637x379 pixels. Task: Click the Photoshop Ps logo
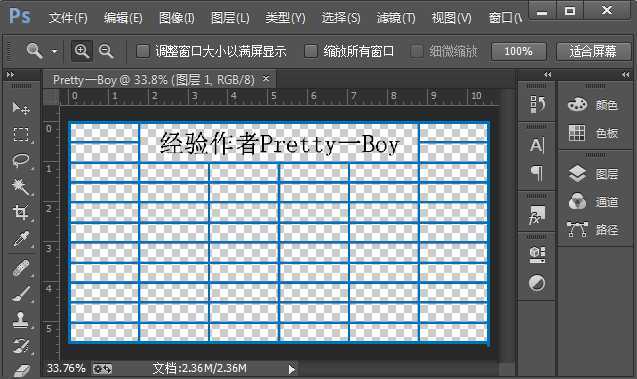click(x=20, y=17)
